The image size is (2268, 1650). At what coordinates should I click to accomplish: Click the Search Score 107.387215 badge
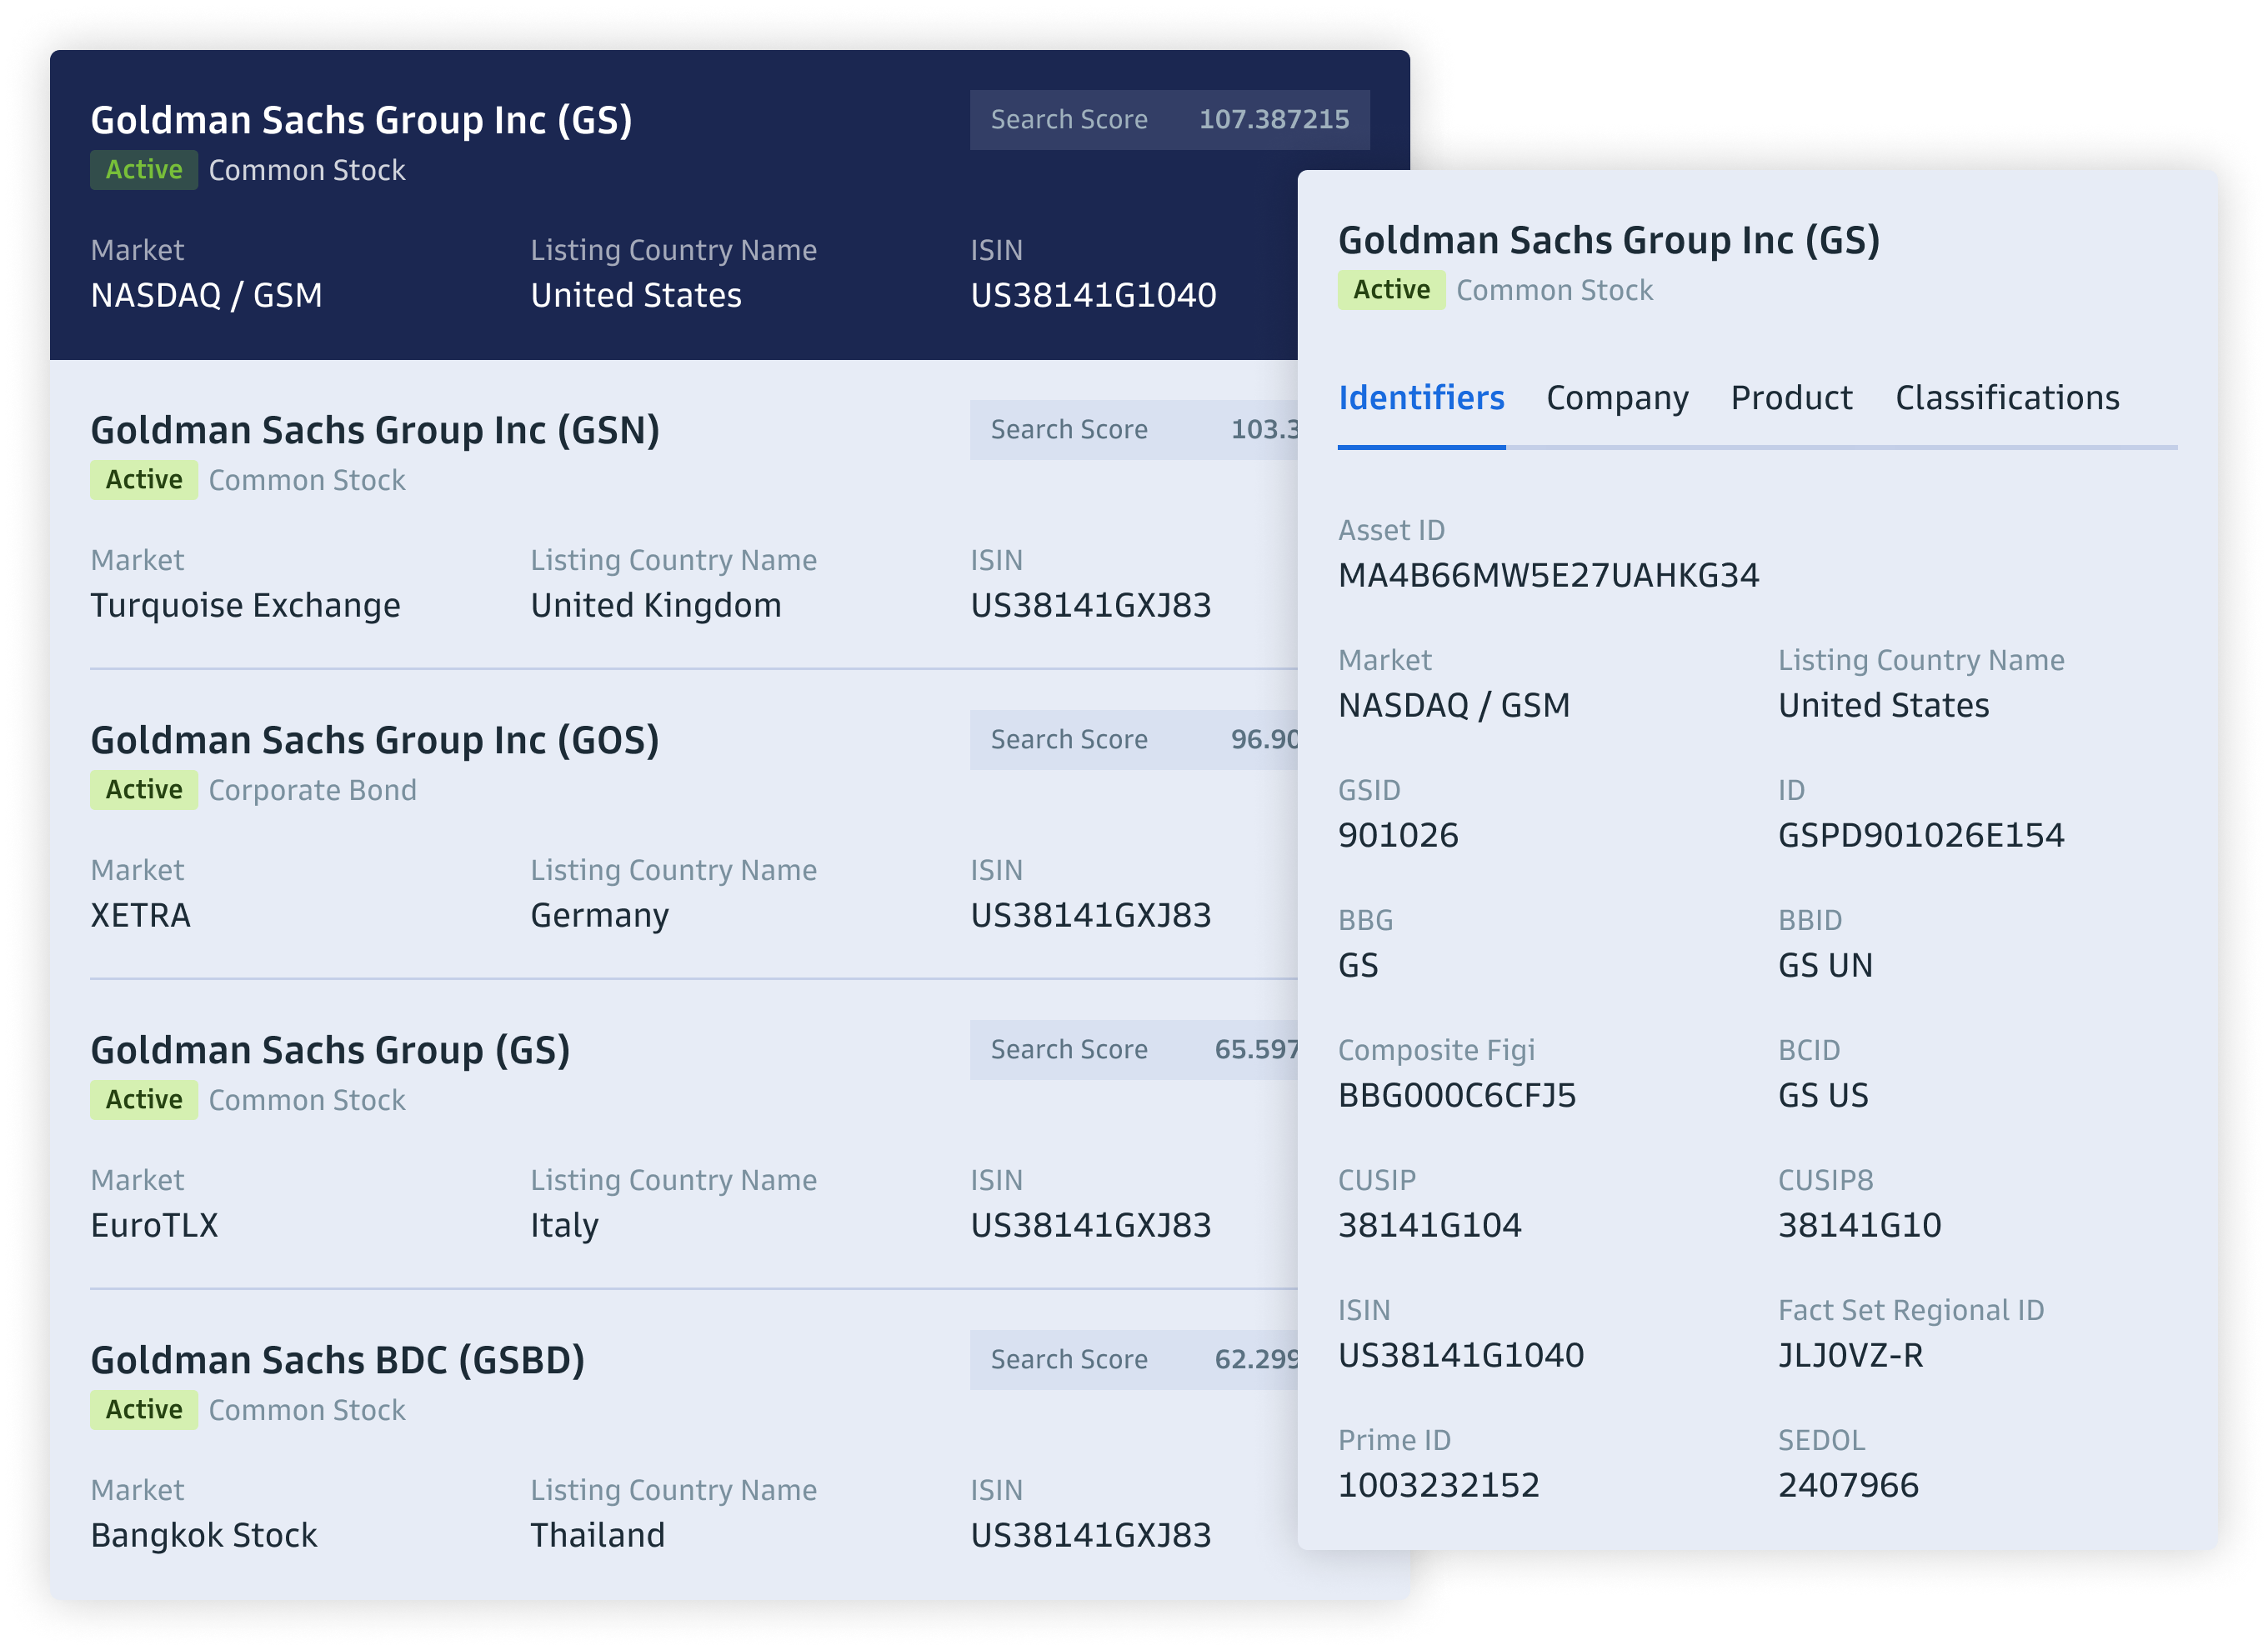(1169, 120)
